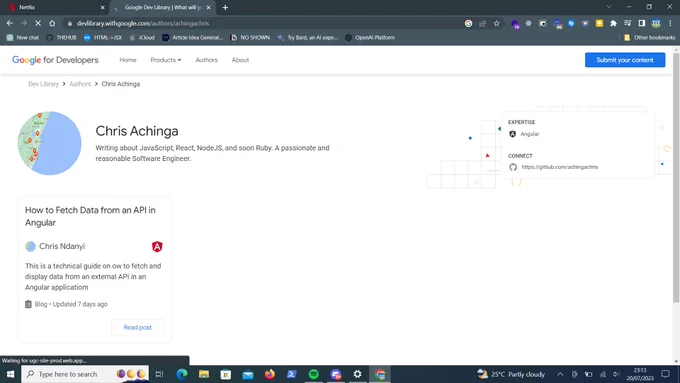Open the volume control in system tray
This screenshot has width=680, height=383.
(616, 374)
